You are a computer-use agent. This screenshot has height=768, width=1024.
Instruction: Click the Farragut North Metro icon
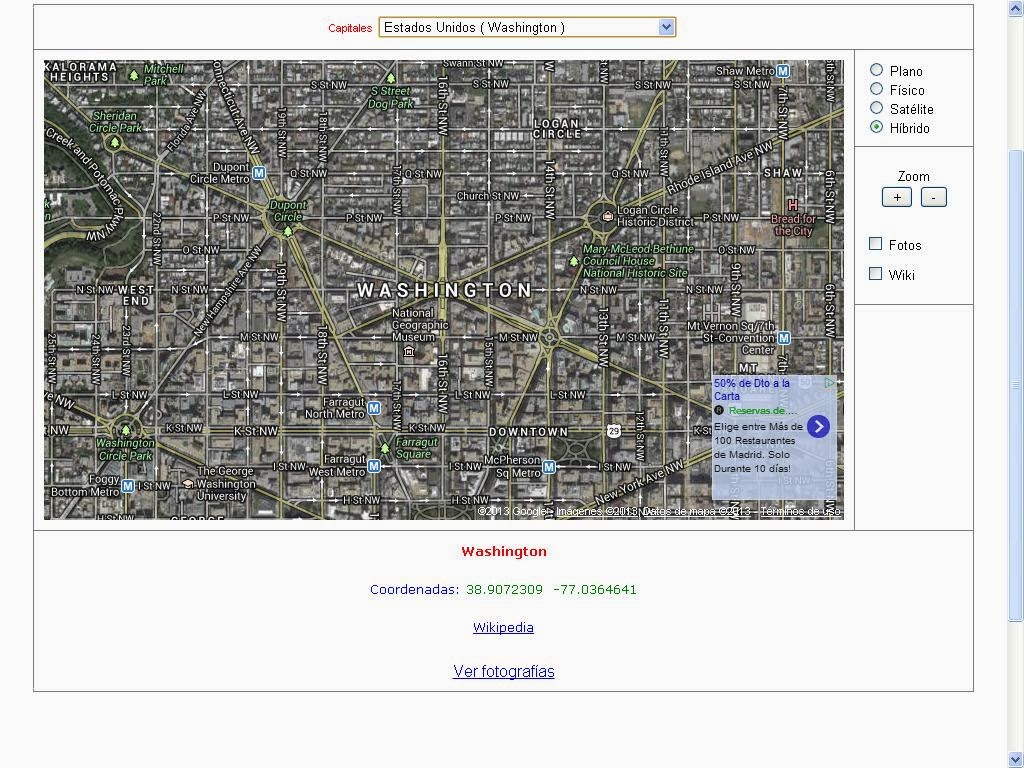click(x=374, y=408)
